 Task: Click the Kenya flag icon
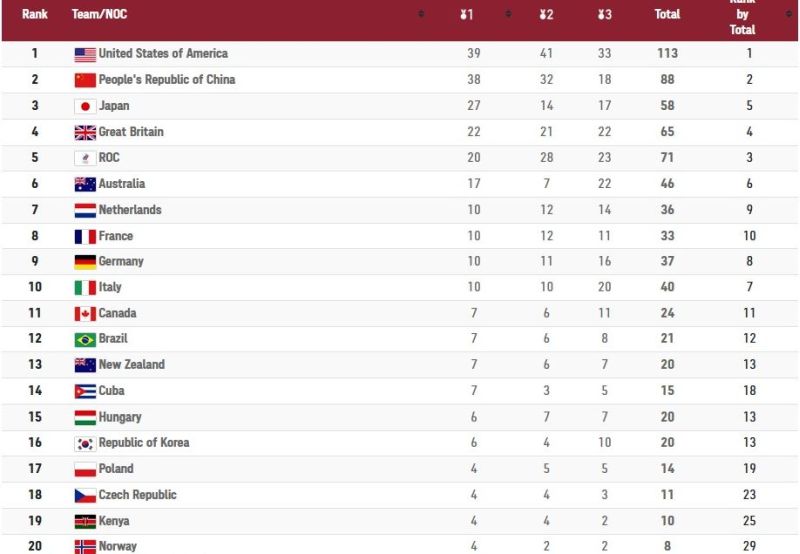coord(85,521)
